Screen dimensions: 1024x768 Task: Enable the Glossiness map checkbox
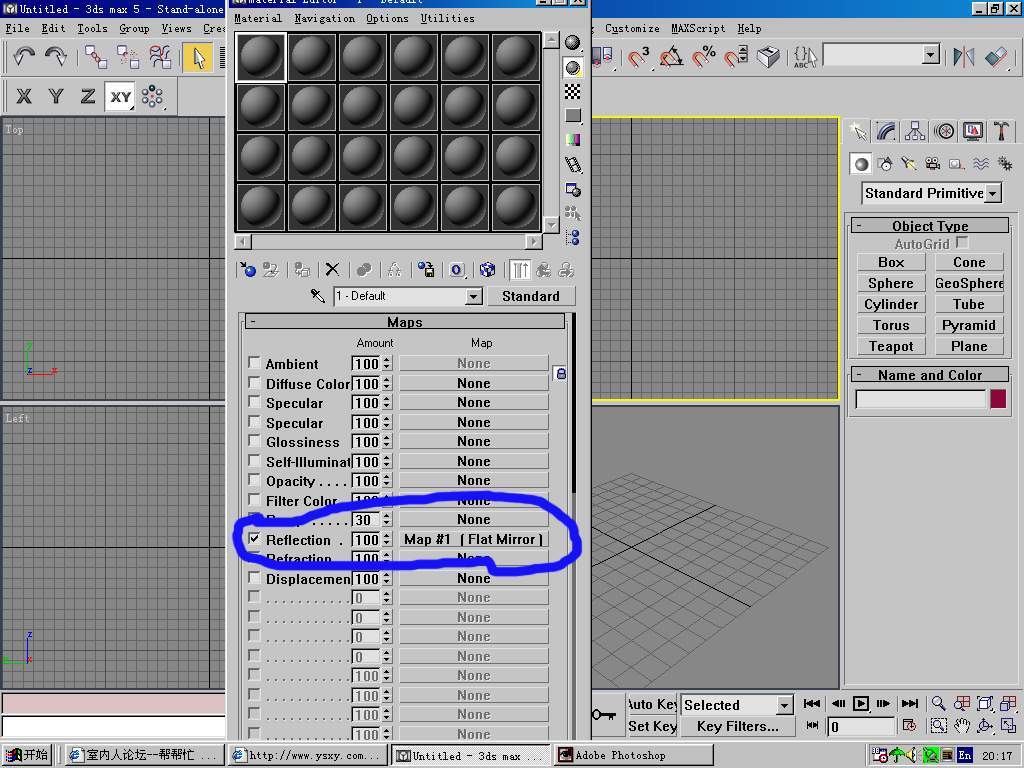[254, 441]
